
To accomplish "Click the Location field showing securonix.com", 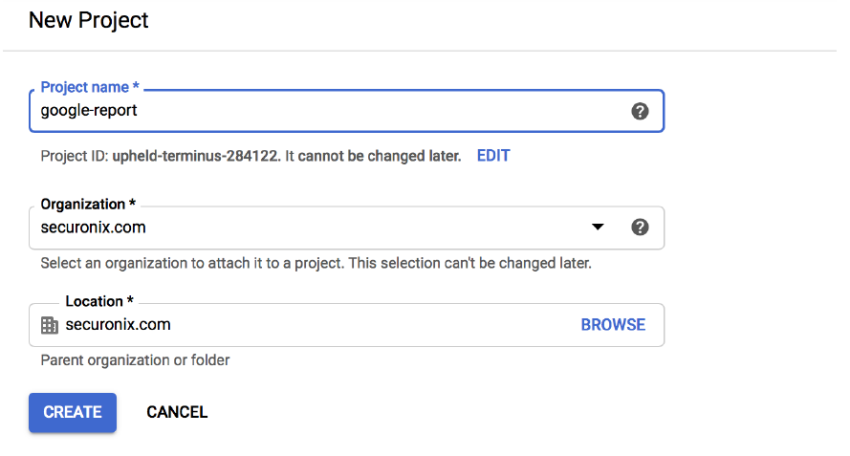I will [x=300, y=325].
